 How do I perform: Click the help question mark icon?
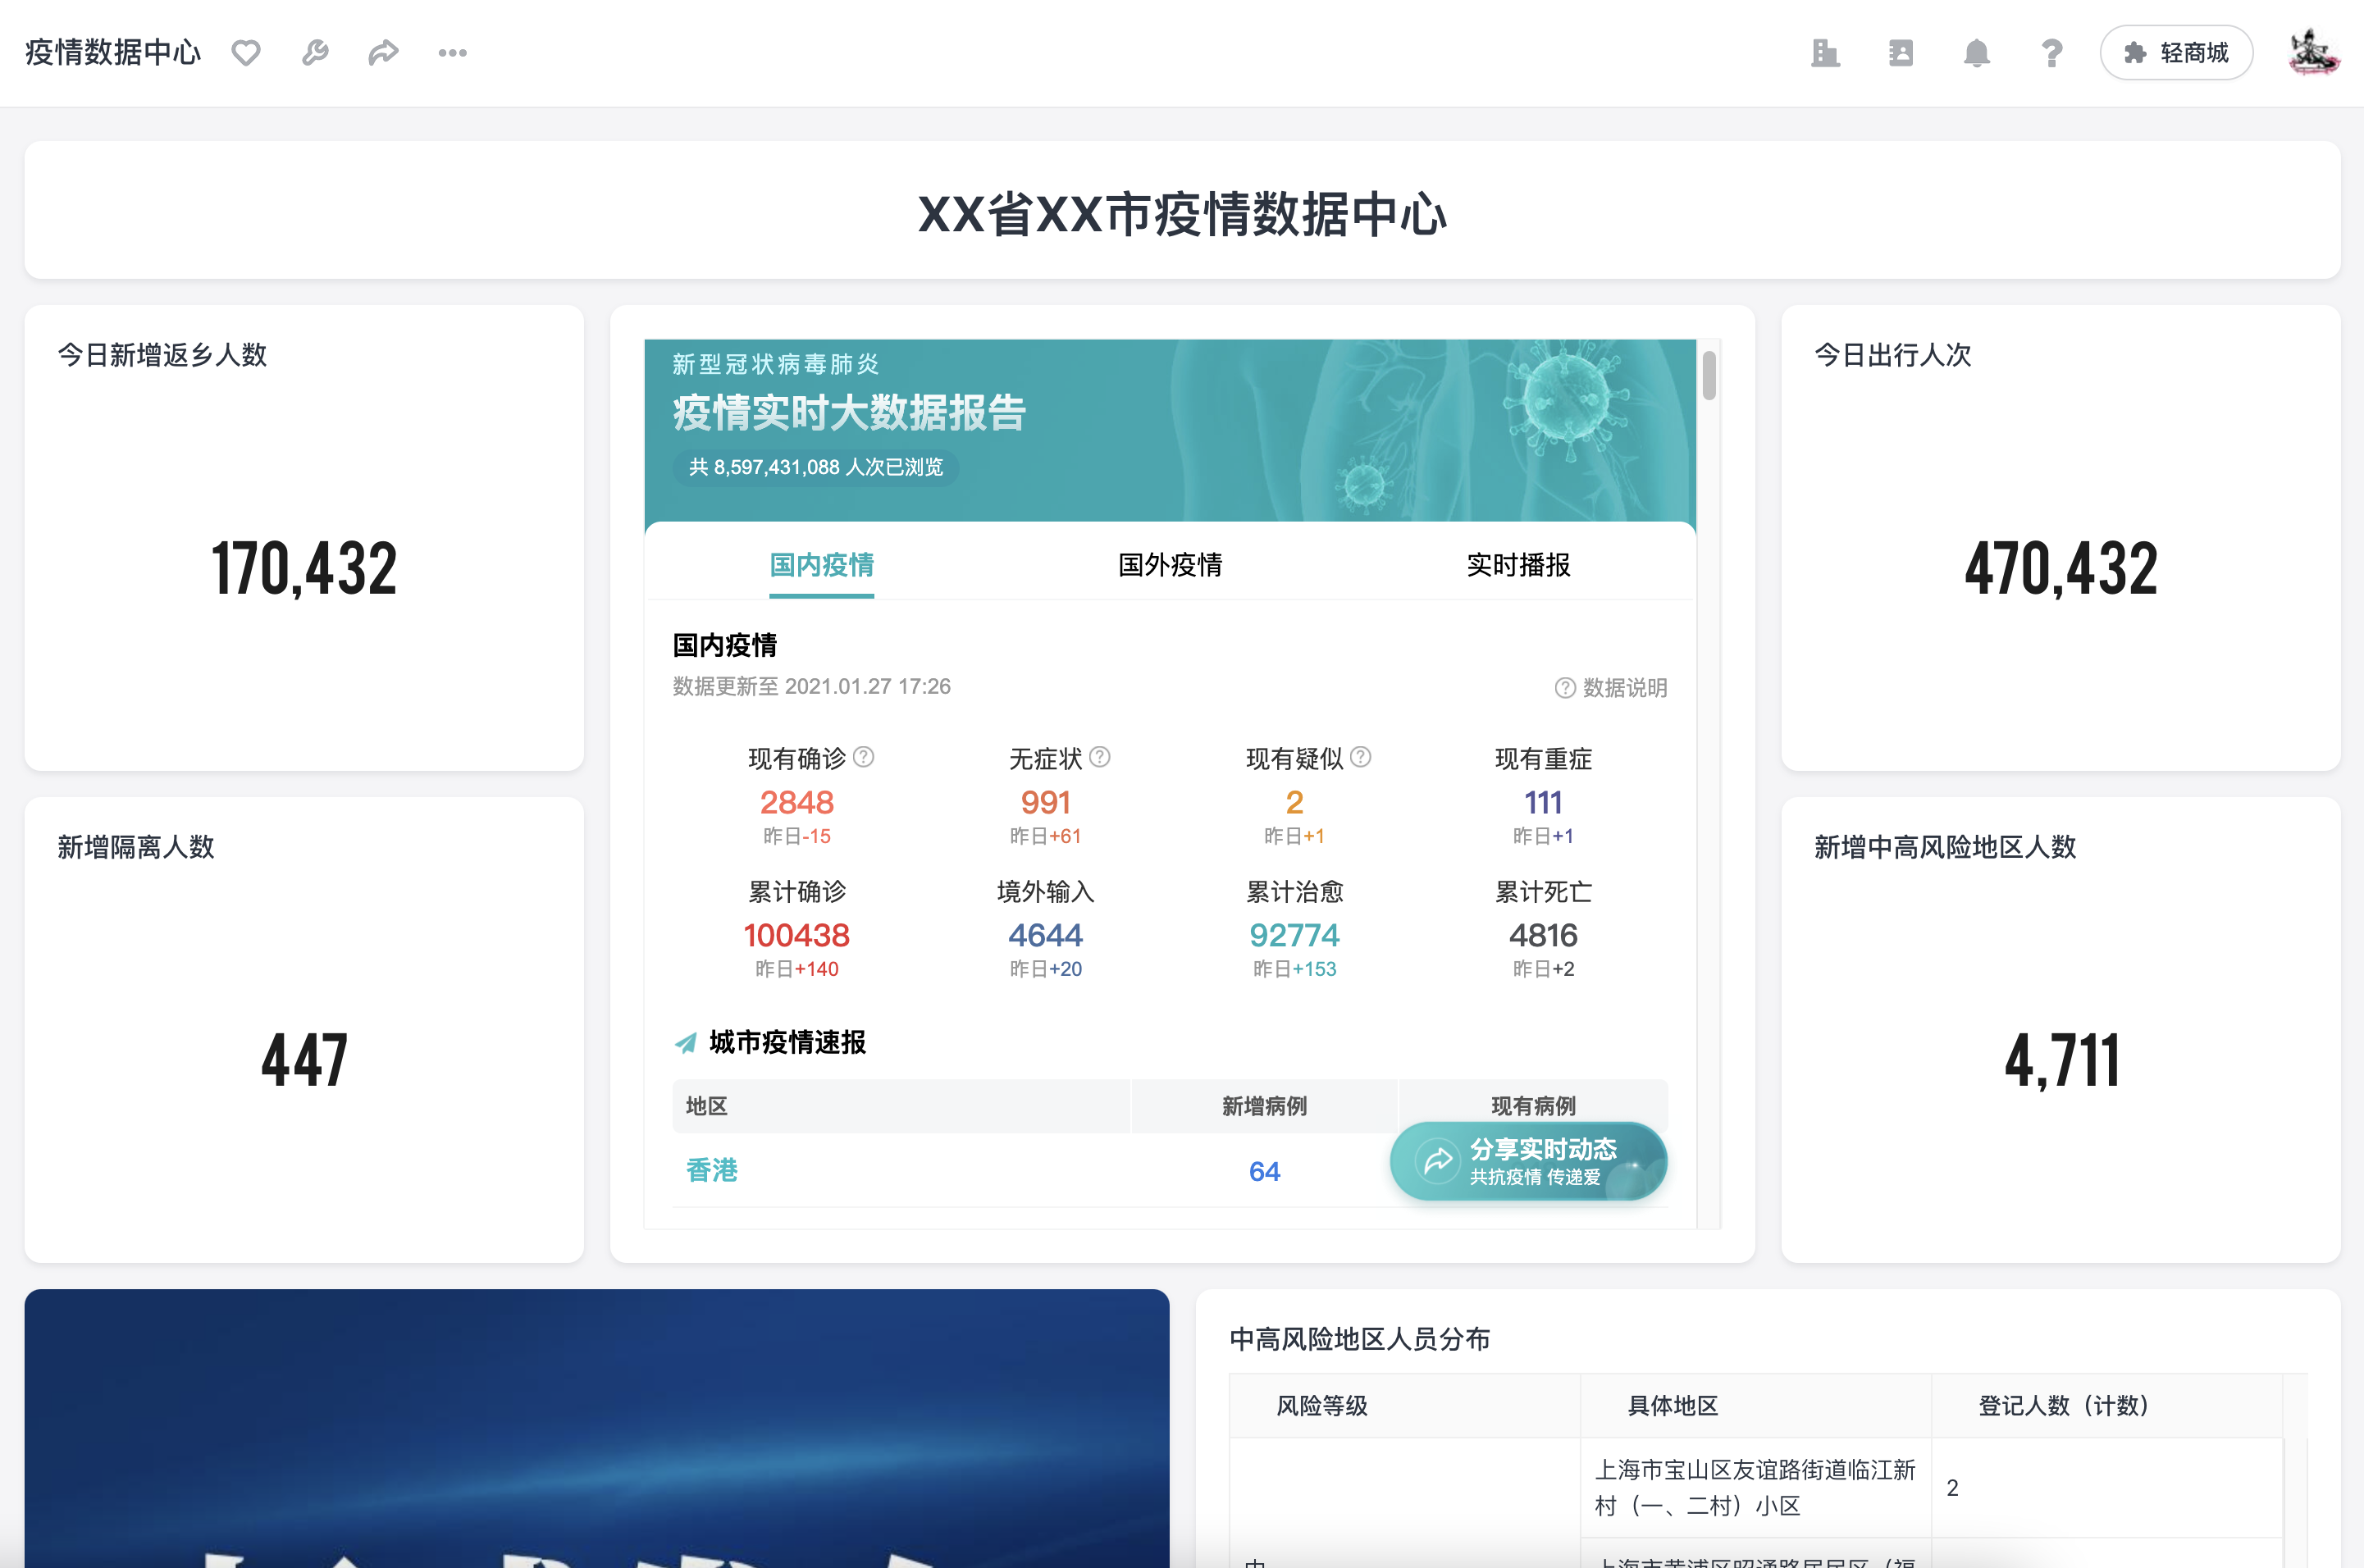pos(2051,53)
